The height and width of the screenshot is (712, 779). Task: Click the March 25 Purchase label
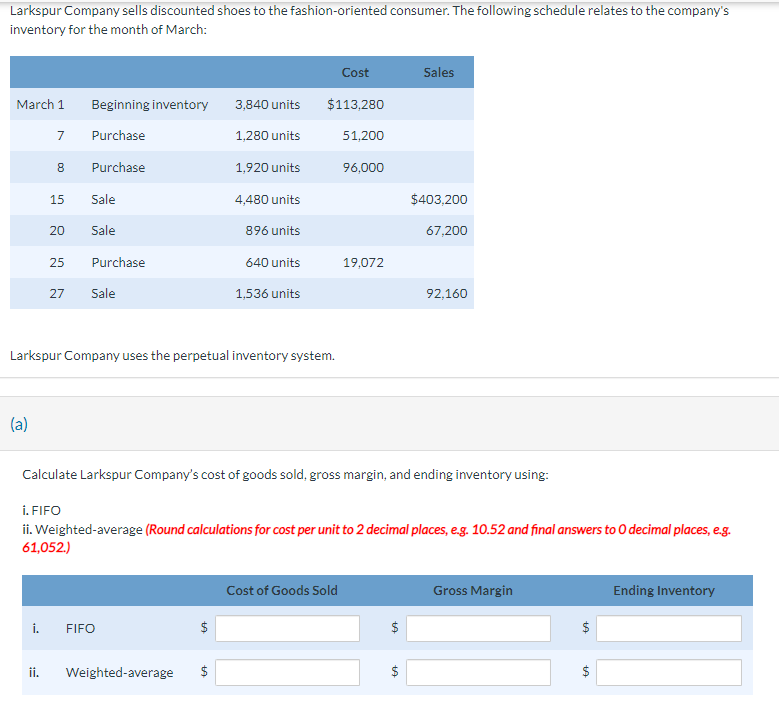coord(118,262)
